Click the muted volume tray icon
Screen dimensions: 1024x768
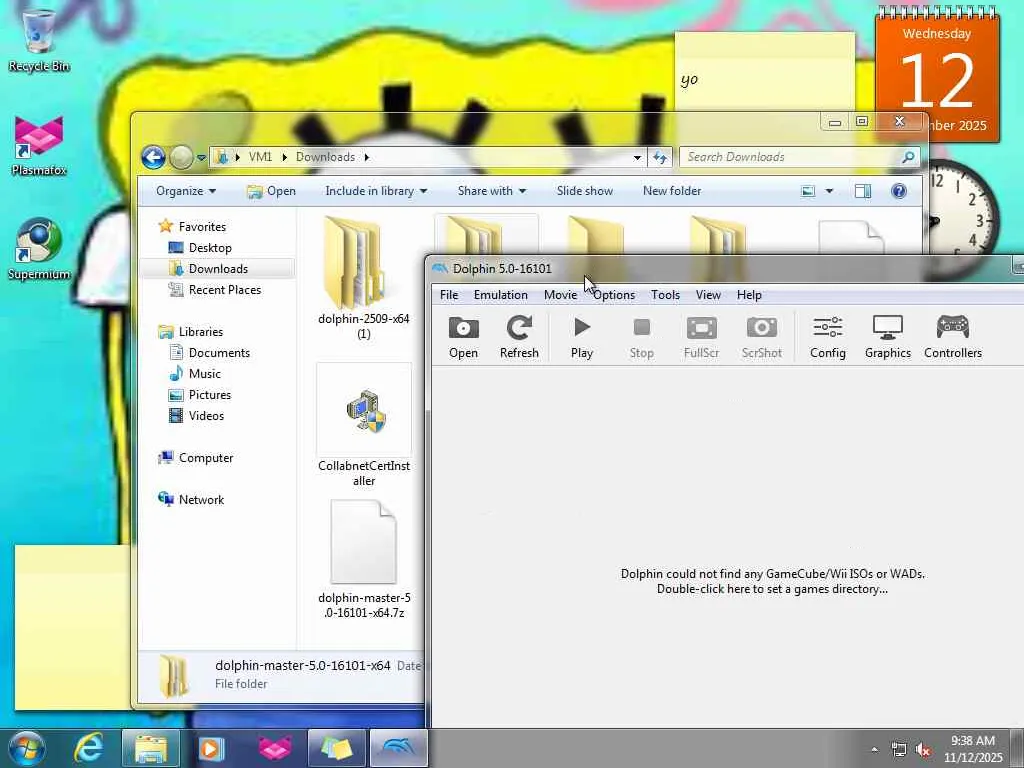coord(923,750)
